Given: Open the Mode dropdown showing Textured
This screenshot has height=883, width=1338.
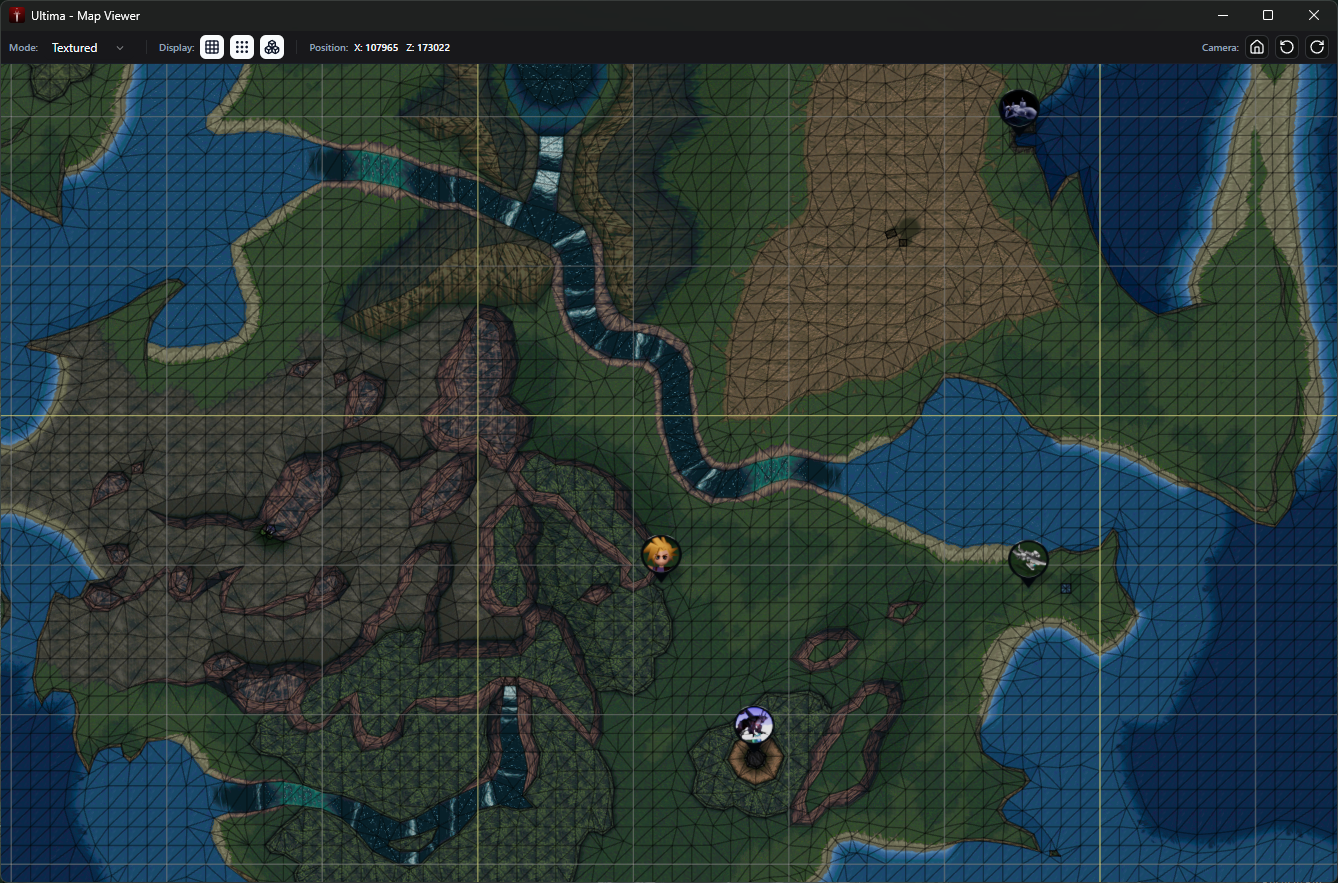Looking at the screenshot, I should point(88,47).
